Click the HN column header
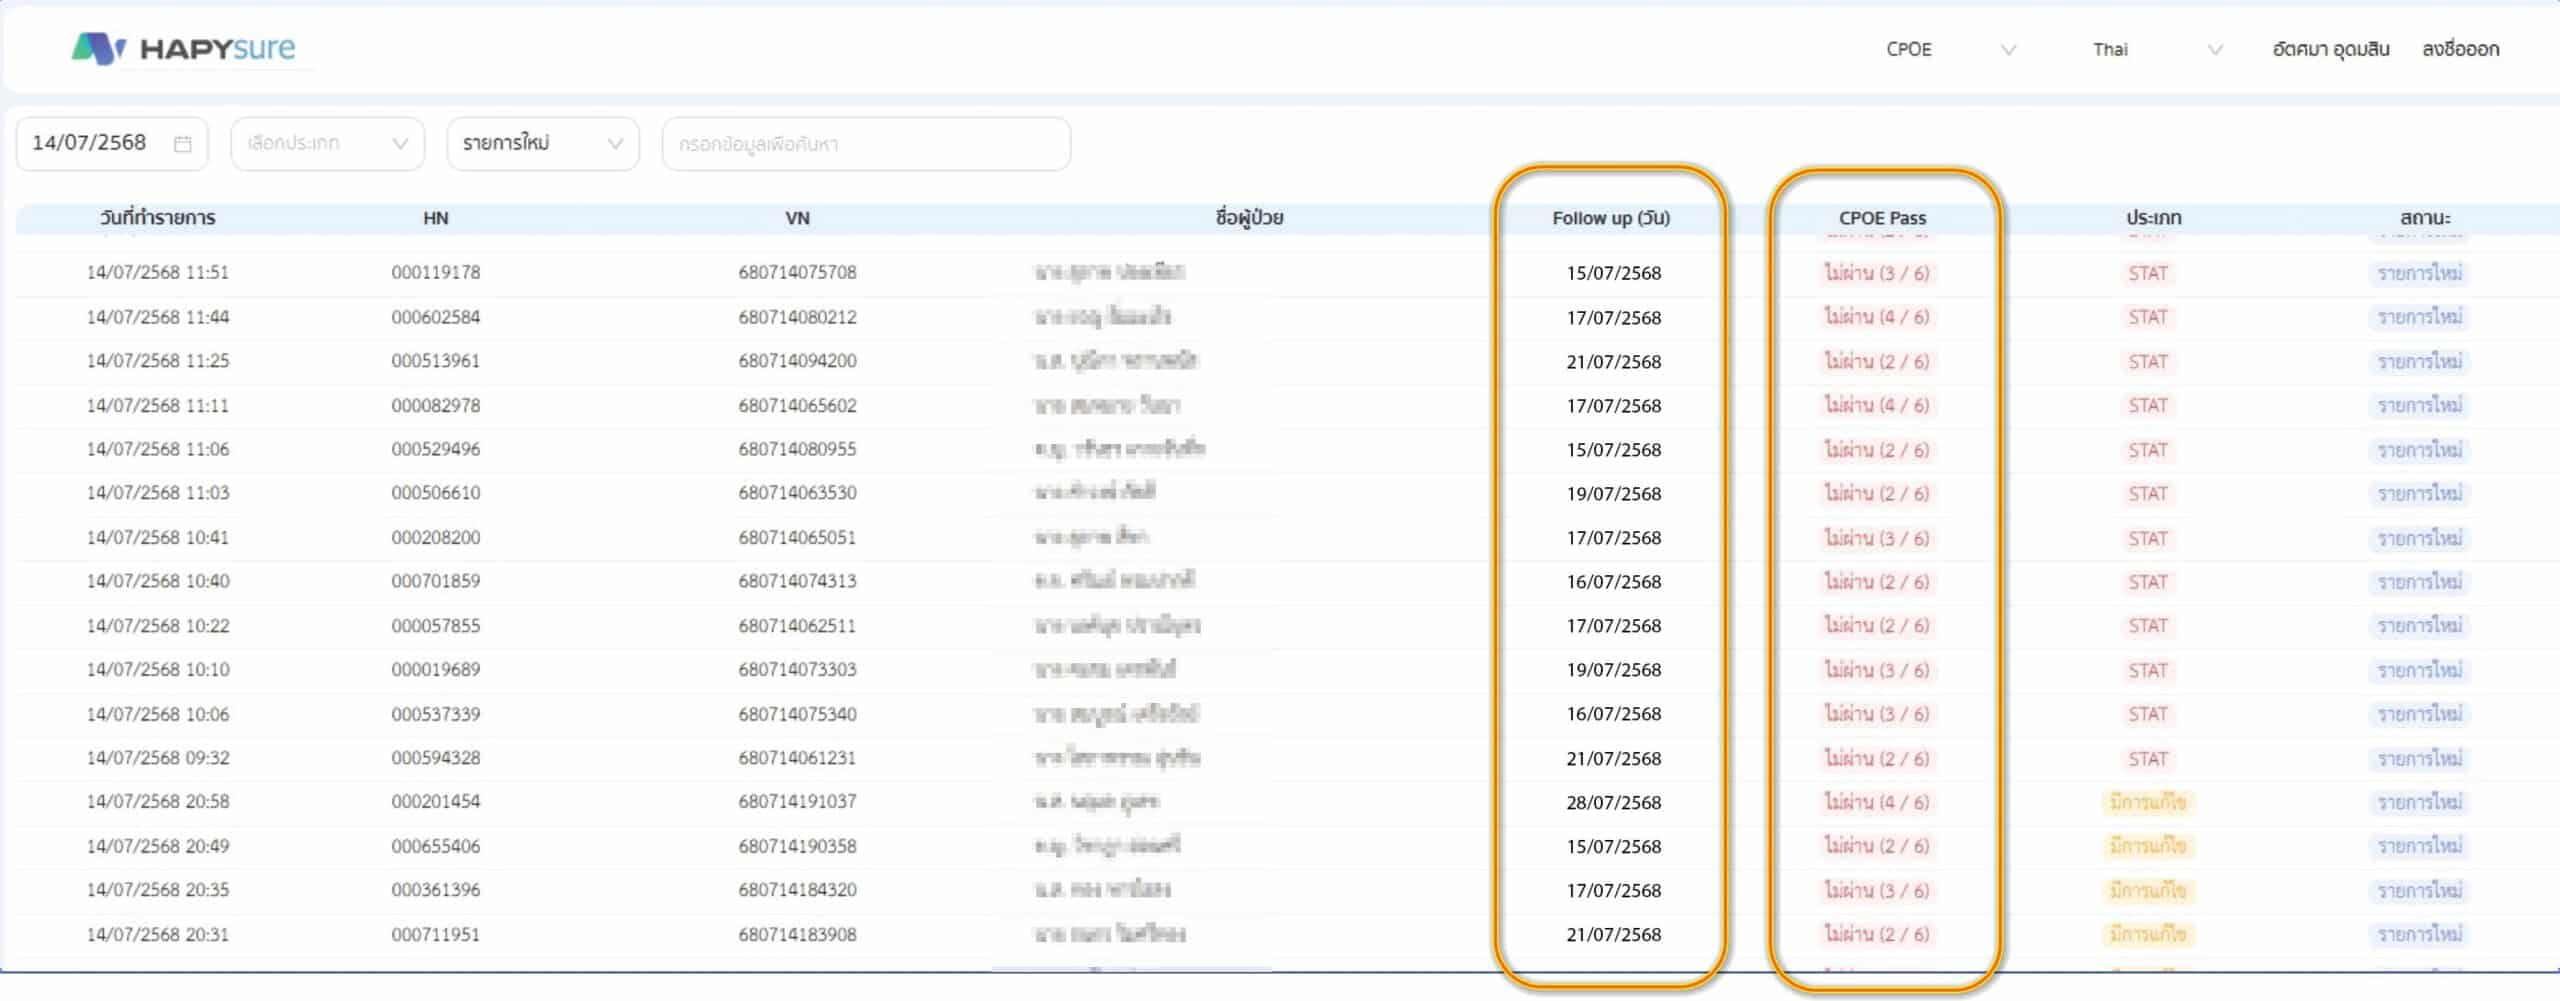Viewport: 2560px width, 1001px height. [x=435, y=218]
